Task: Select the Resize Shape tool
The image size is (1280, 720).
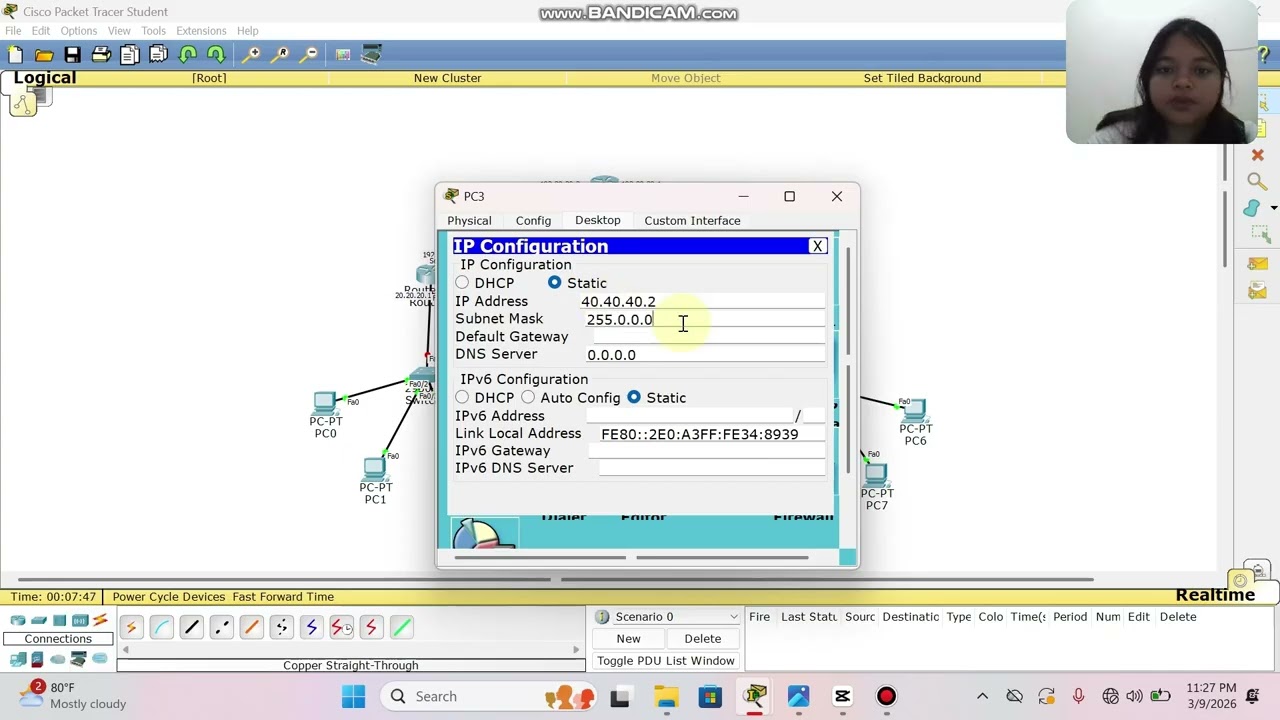Action: pos(1259,233)
